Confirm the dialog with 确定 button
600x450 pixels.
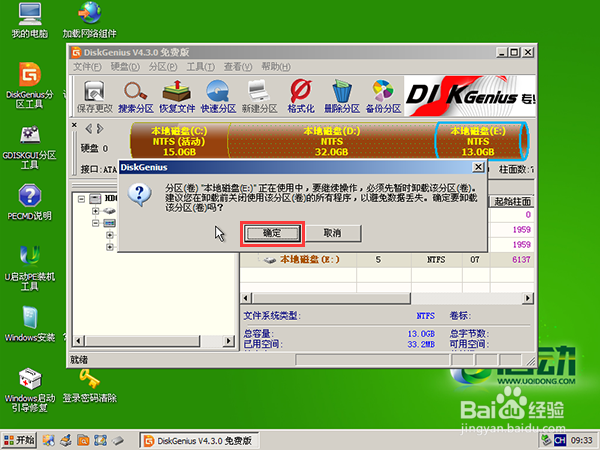272,233
